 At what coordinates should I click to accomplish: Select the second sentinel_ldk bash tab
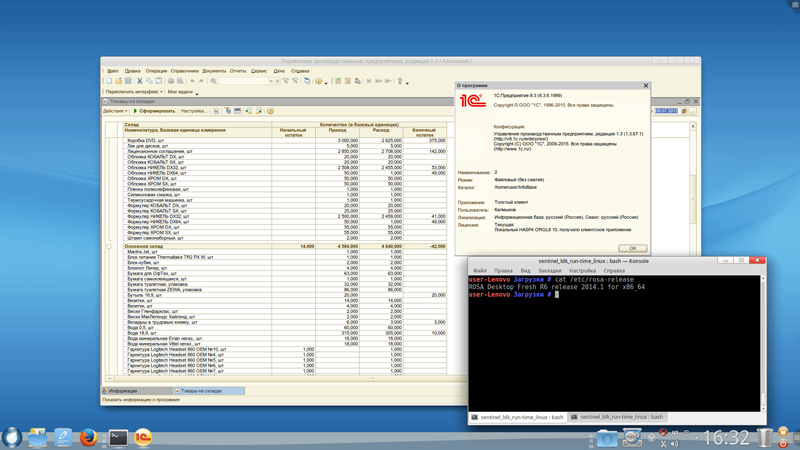coord(617,417)
